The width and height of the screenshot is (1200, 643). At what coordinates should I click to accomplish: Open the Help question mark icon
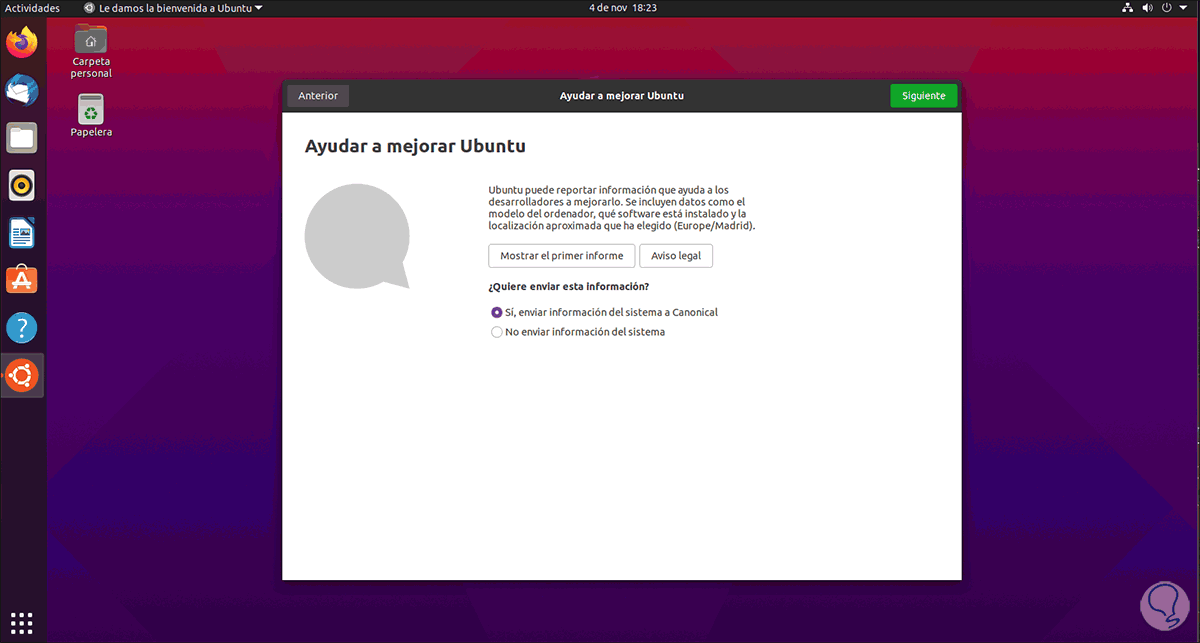point(22,327)
